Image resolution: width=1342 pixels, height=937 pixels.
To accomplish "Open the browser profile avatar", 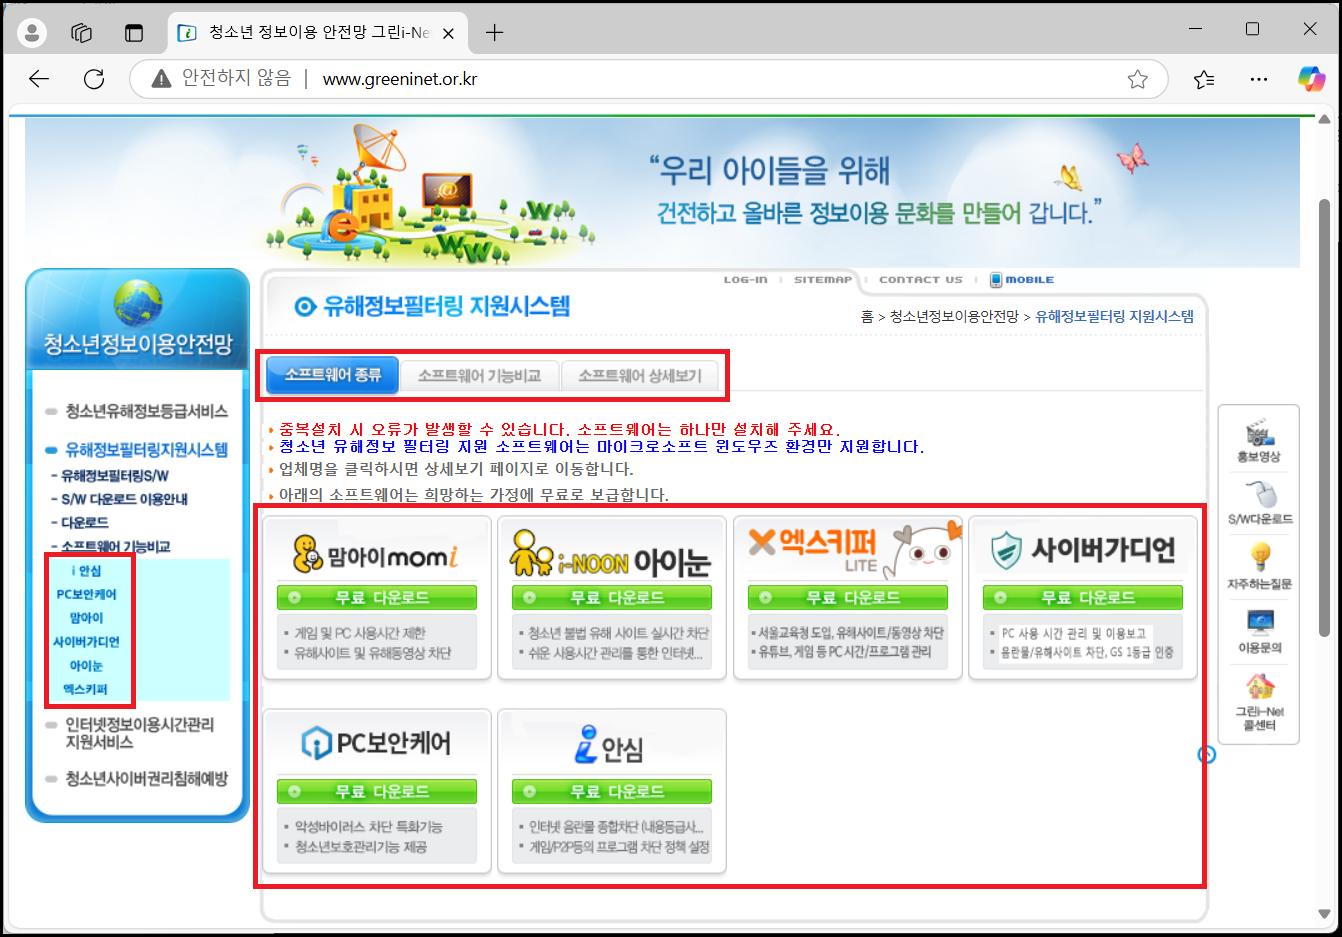I will (32, 32).
